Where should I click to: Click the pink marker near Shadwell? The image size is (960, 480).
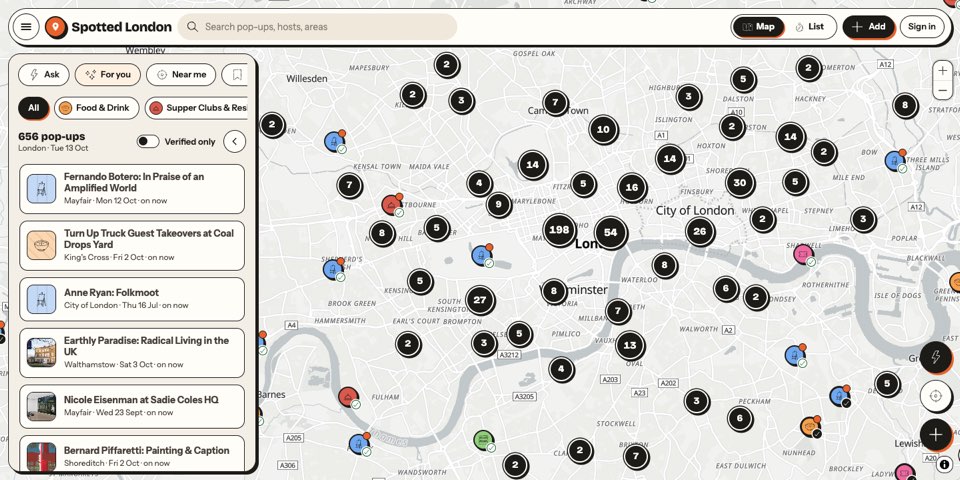coord(803,253)
